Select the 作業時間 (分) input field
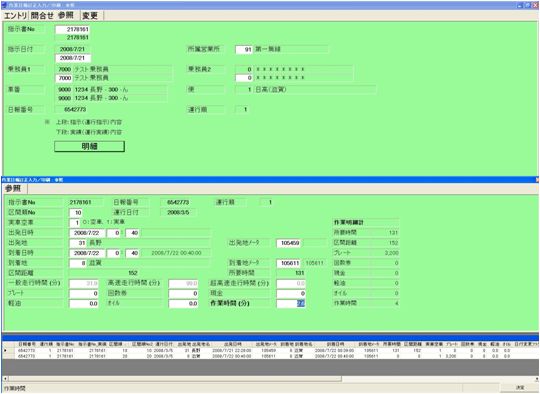Screen dimensions: 540x394 pyautogui.click(x=291, y=303)
